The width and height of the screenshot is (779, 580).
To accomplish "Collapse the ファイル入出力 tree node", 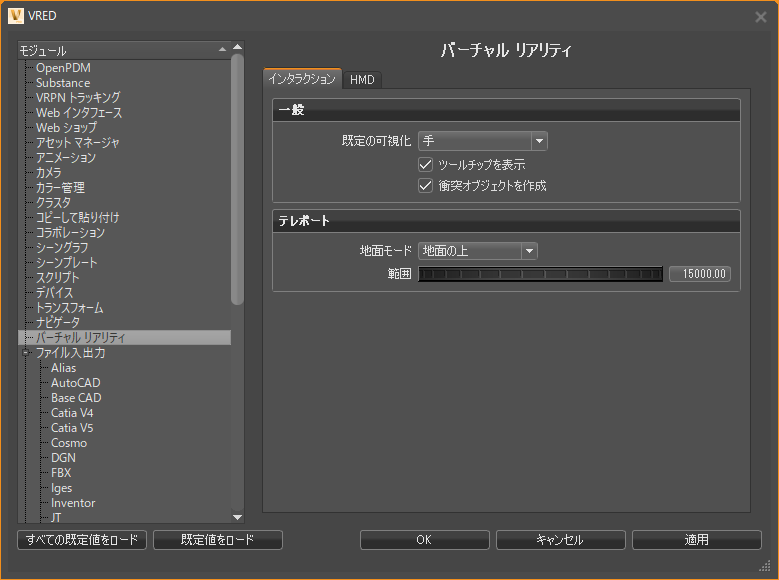I will 26,353.
